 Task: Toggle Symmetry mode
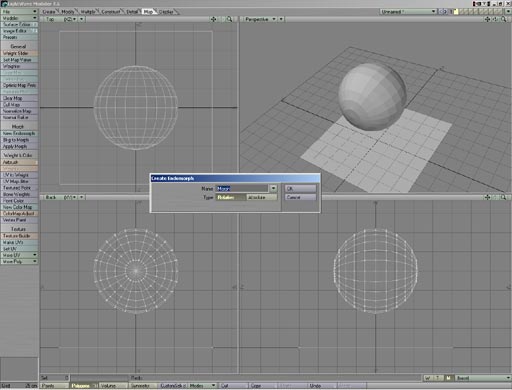coord(143,386)
